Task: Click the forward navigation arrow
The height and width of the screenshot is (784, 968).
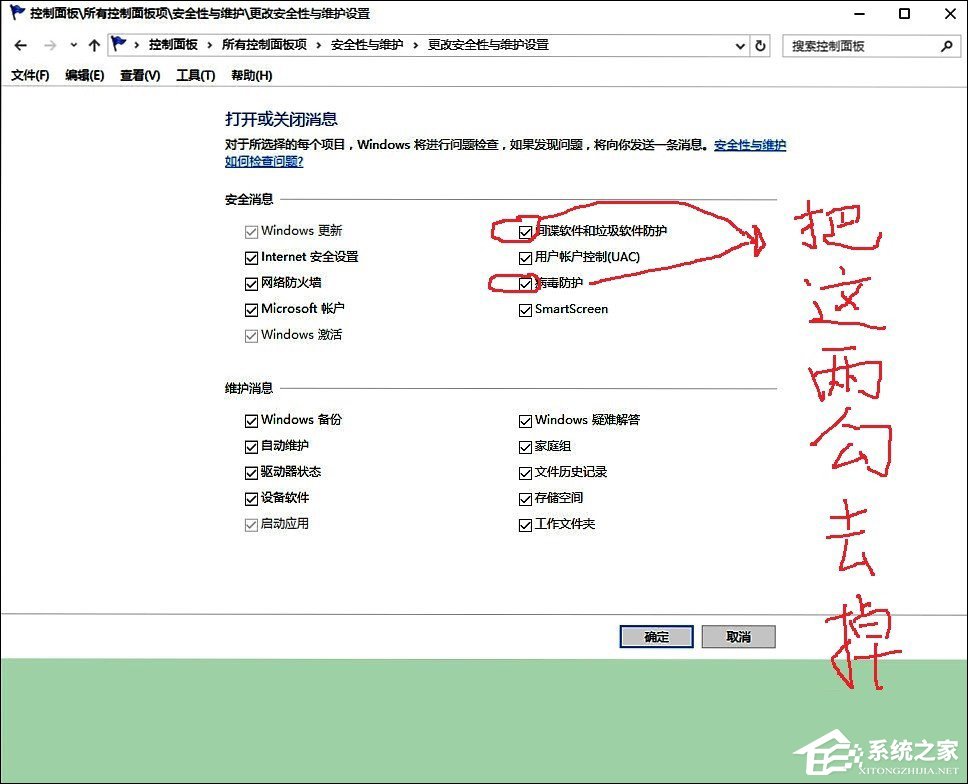Action: [48, 44]
